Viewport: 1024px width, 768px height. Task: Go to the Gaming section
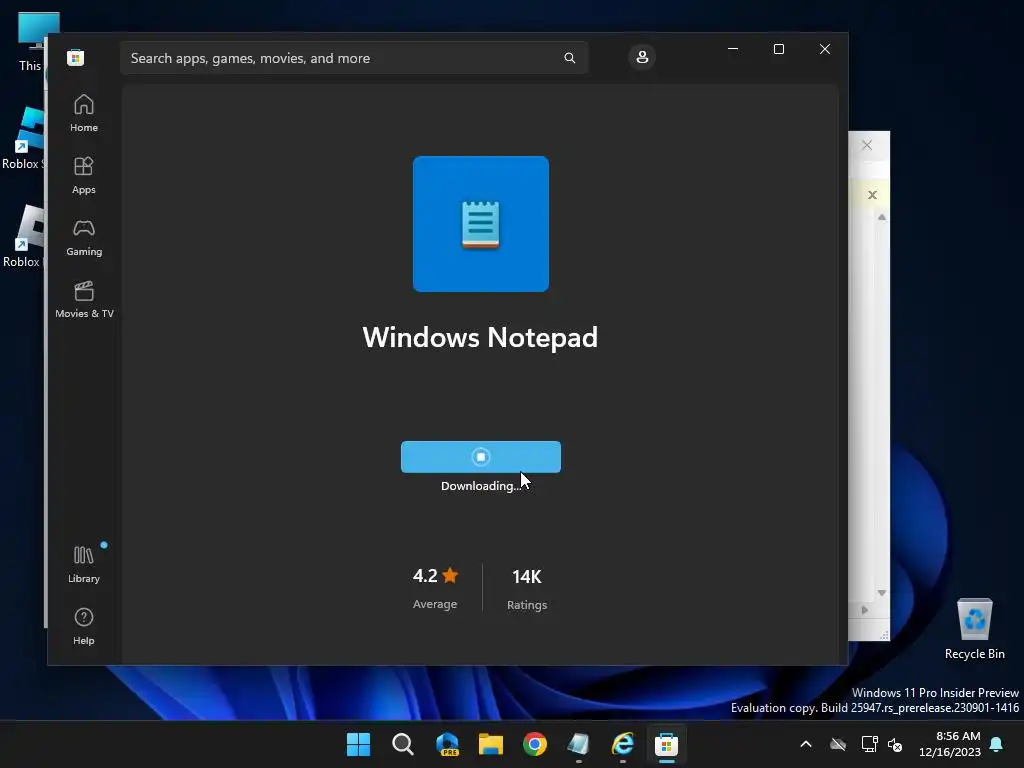coord(84,237)
